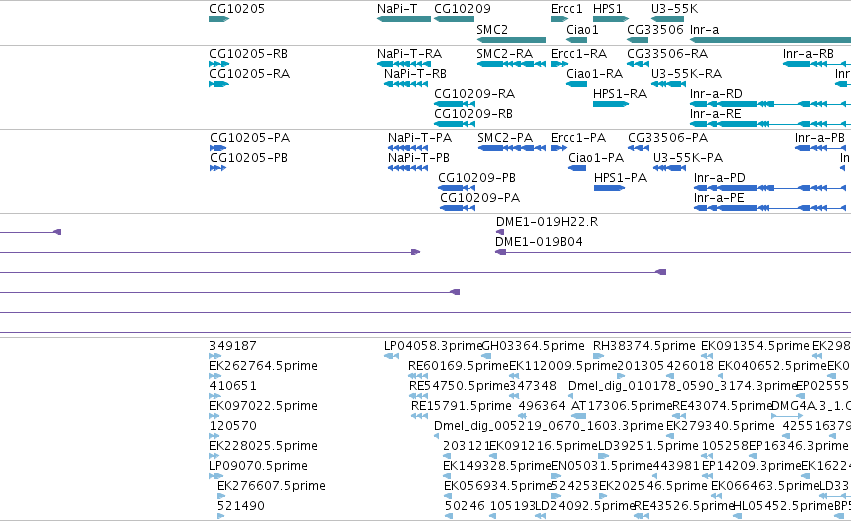The width and height of the screenshot is (851, 521).
Task: Select EST LP04058.3prime
Action: [391, 357]
